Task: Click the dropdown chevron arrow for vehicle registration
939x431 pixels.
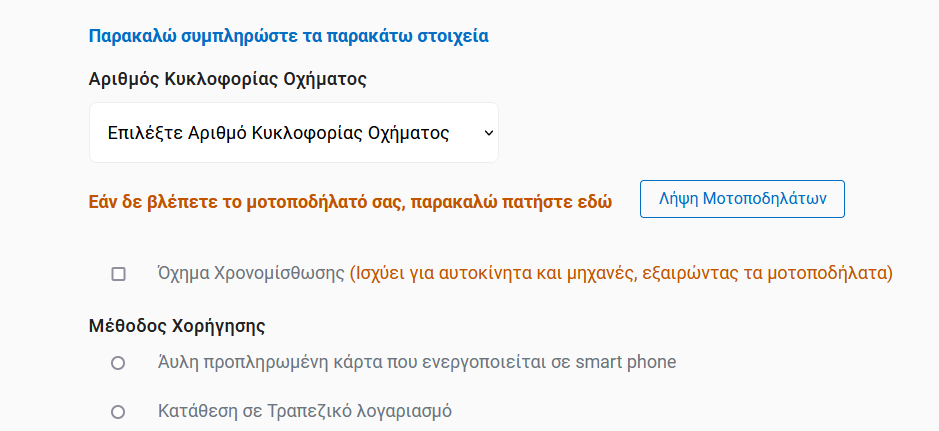Action: pos(489,133)
